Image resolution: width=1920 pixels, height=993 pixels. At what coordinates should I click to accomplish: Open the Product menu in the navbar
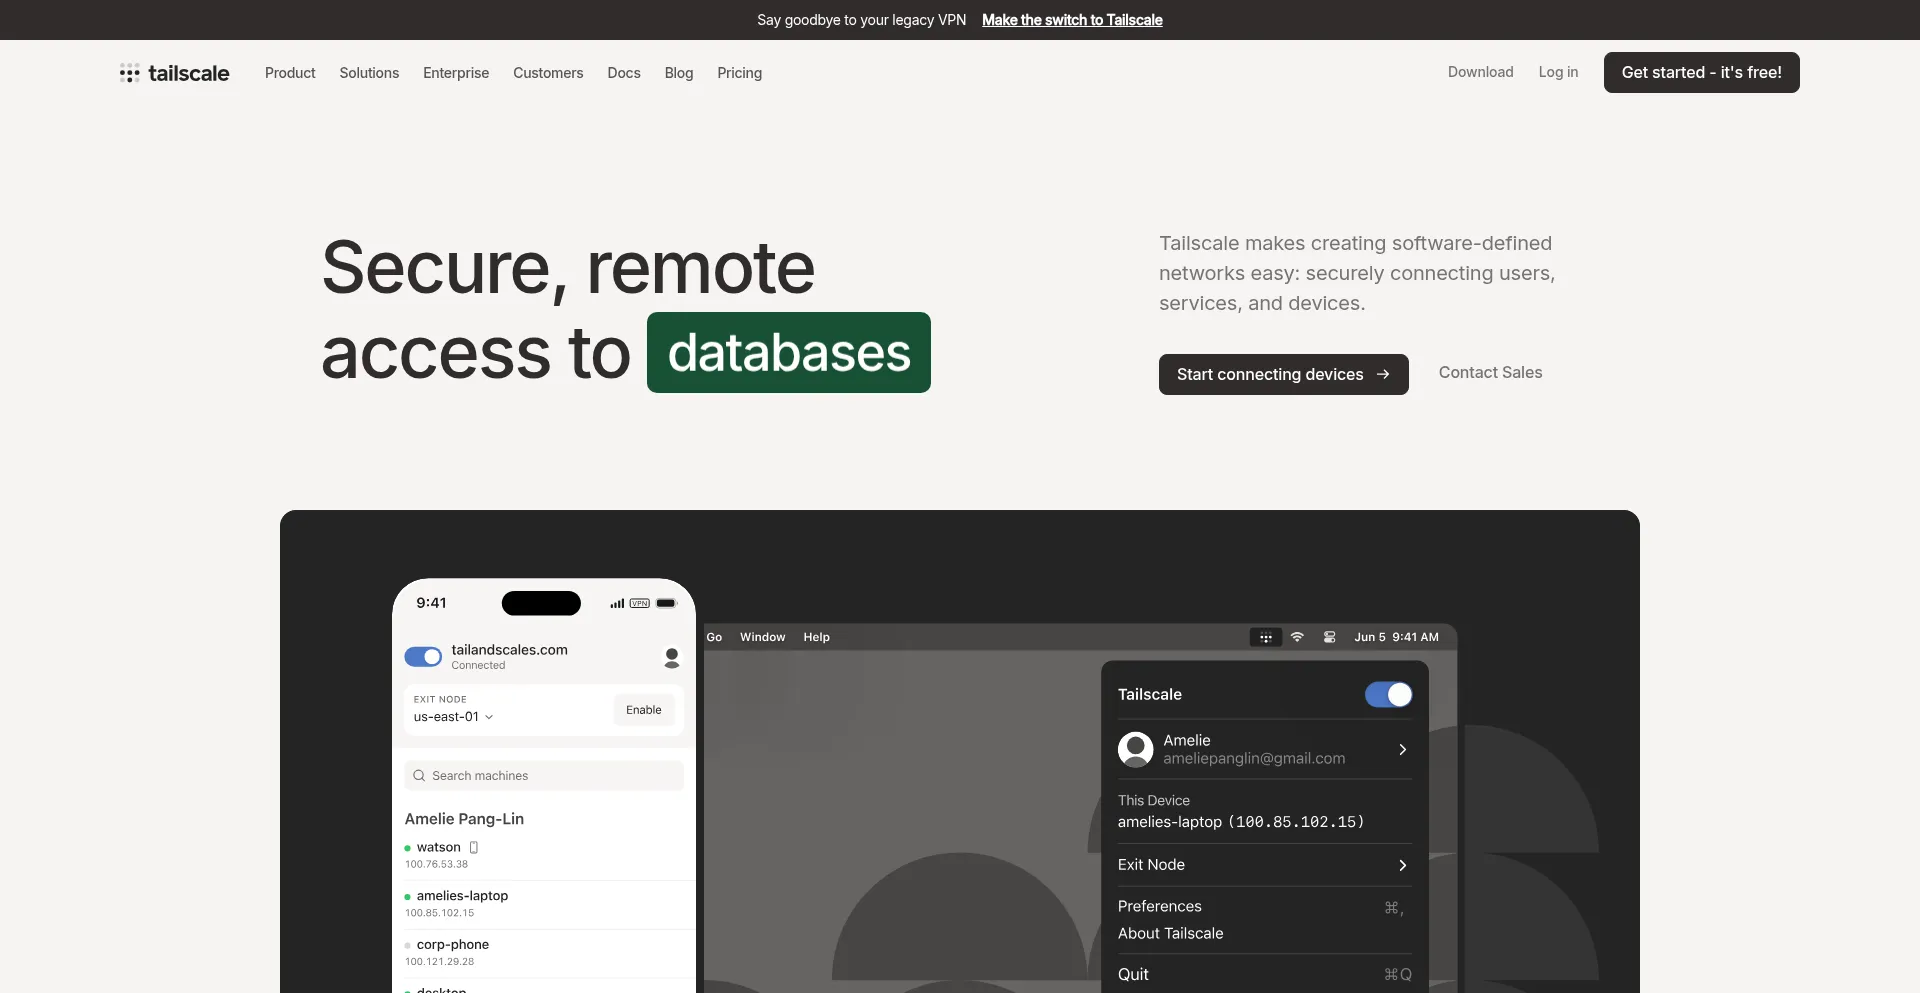click(290, 73)
